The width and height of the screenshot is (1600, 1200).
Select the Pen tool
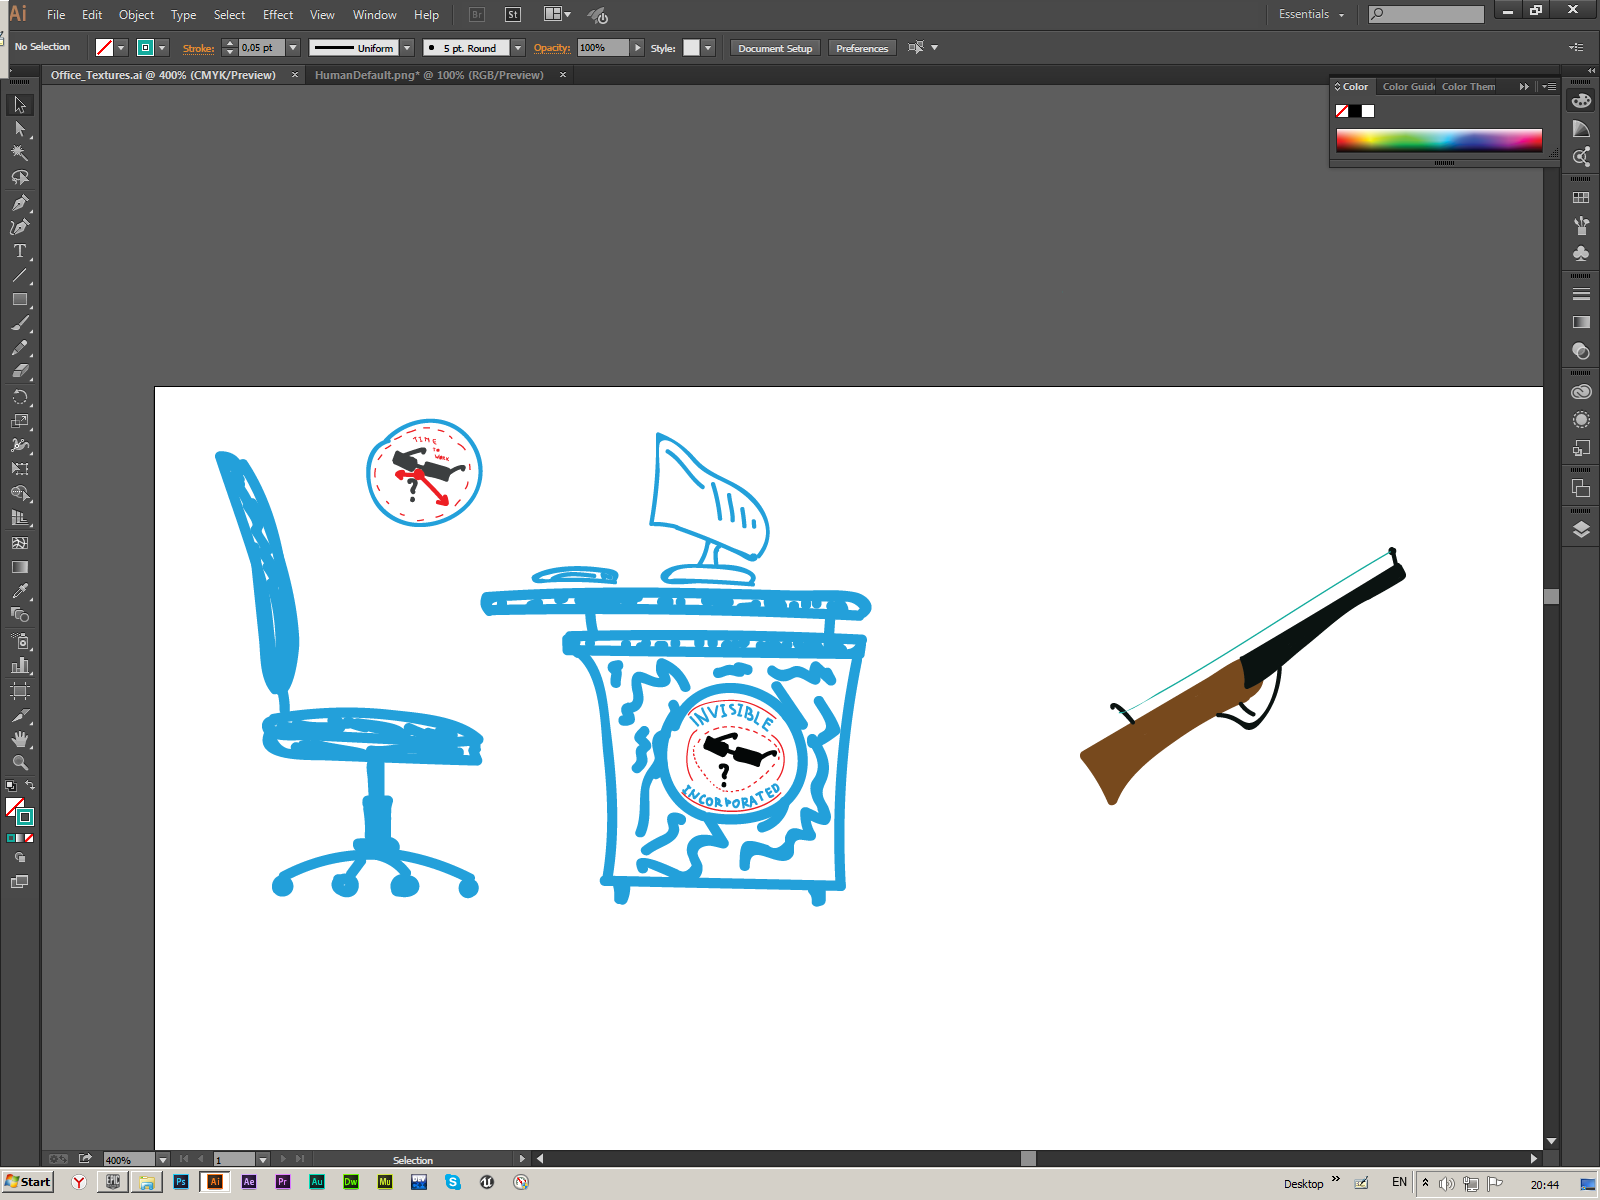pos(20,202)
